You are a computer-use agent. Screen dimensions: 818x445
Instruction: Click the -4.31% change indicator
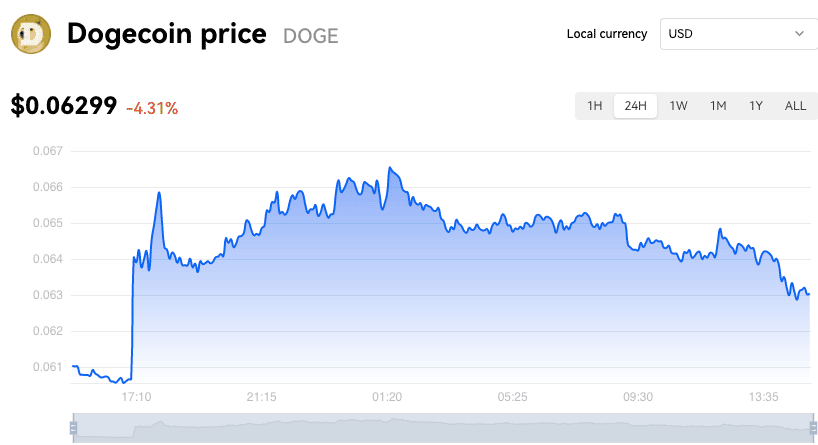(152, 109)
